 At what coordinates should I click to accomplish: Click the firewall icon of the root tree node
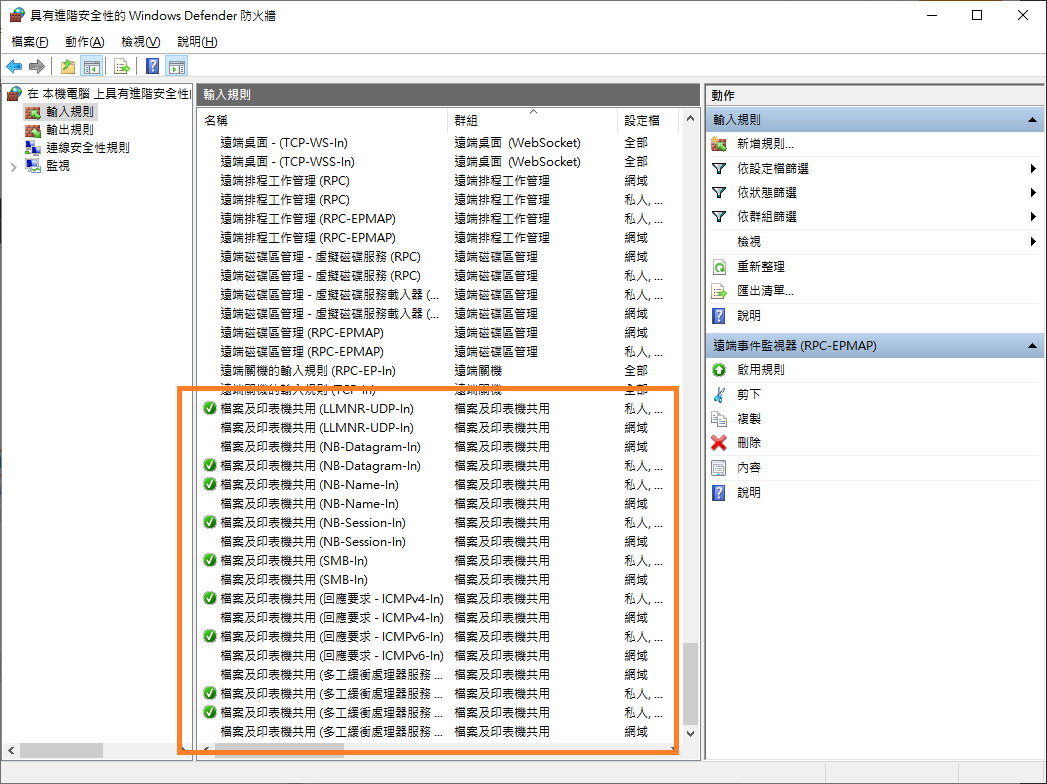click(14, 93)
